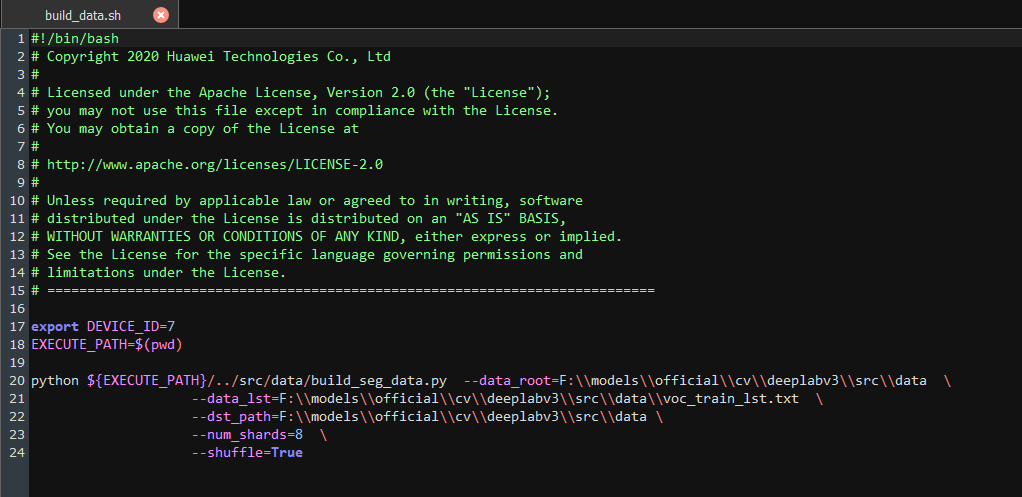
Task: Click the python command word
Action: click(x=55, y=380)
